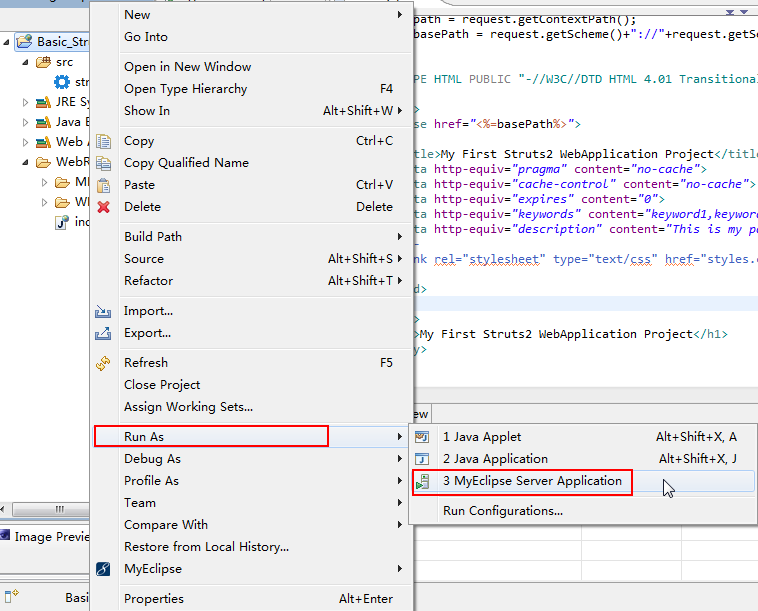
Task: Expand the META-INF folder node
Action: (x=44, y=182)
